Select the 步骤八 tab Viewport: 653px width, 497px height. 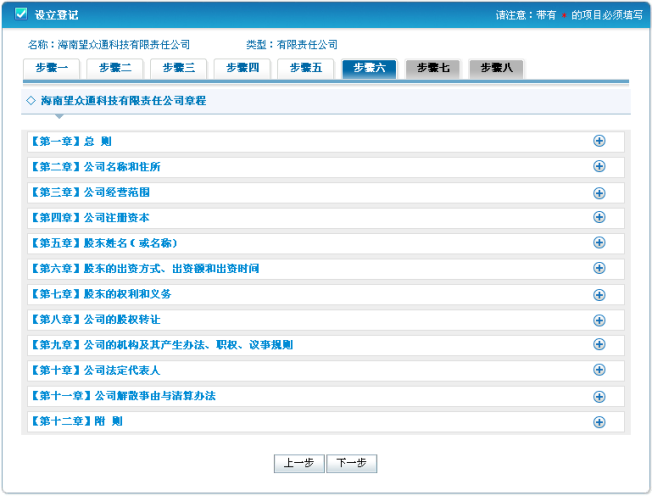tap(496, 68)
